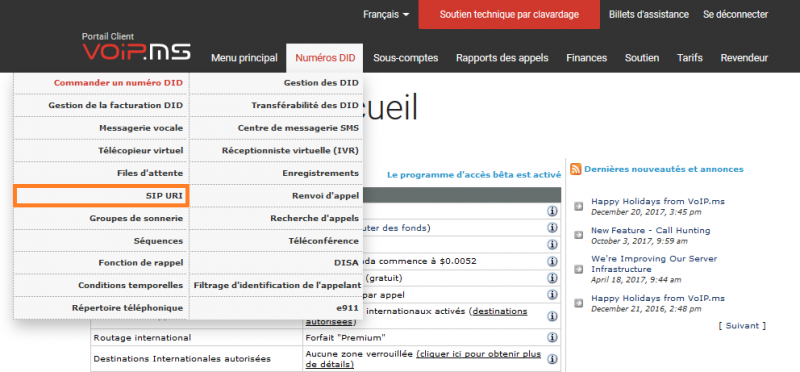Open the Menu principal tab
This screenshot has height=372, width=800.
point(244,58)
